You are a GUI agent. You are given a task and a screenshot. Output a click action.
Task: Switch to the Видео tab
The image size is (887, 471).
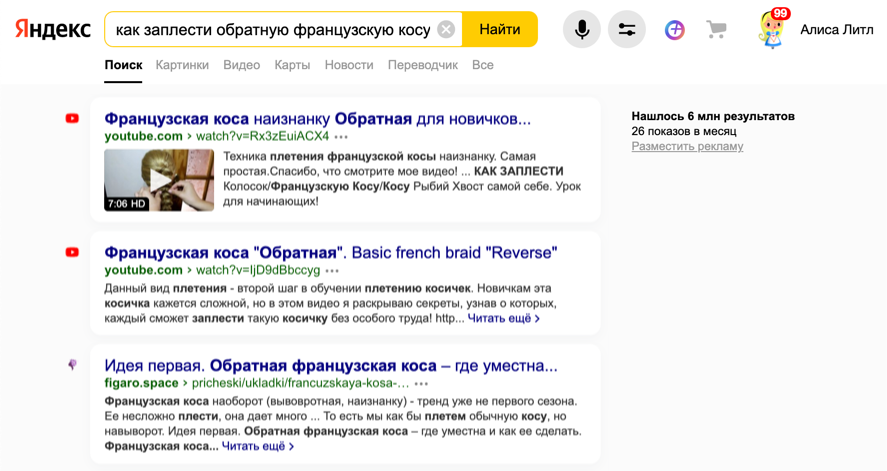pos(241,65)
